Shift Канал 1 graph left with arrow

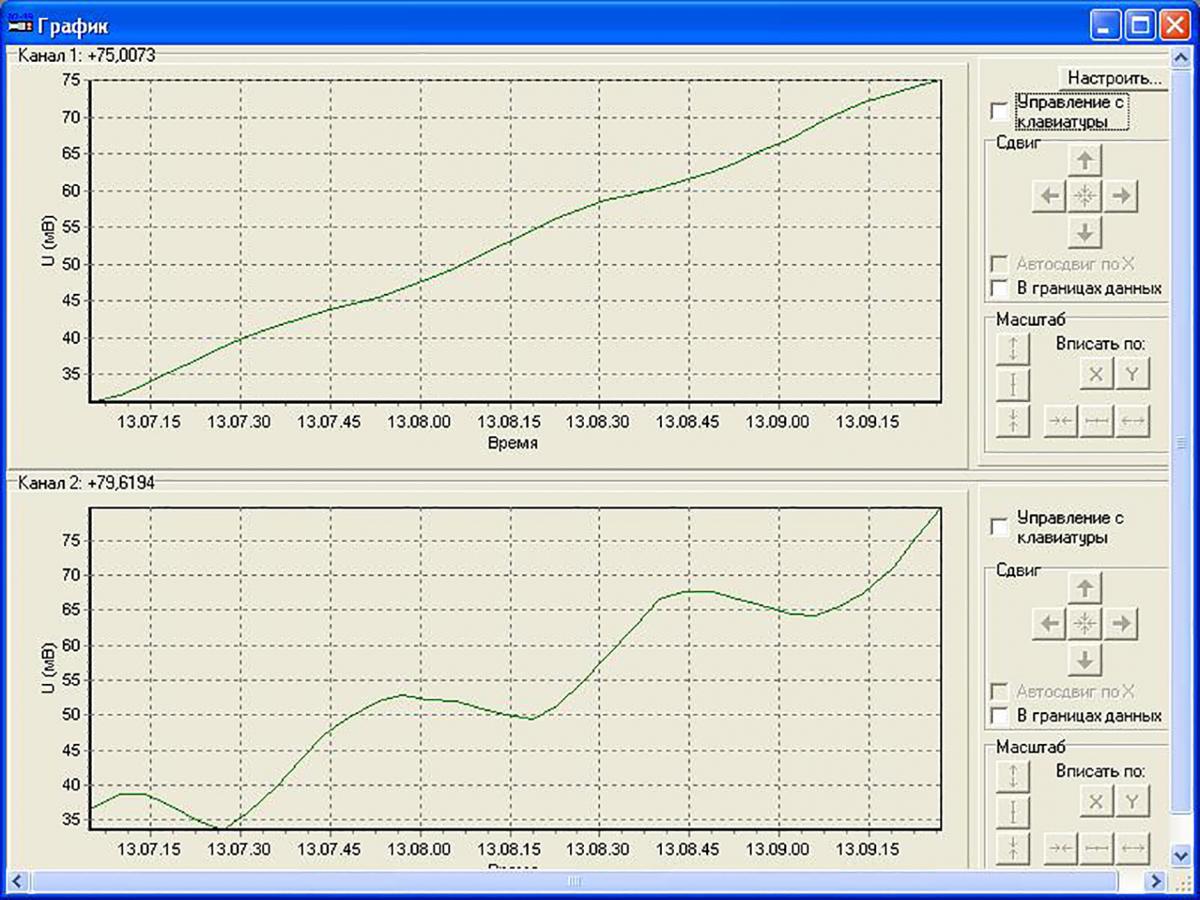tap(1049, 196)
